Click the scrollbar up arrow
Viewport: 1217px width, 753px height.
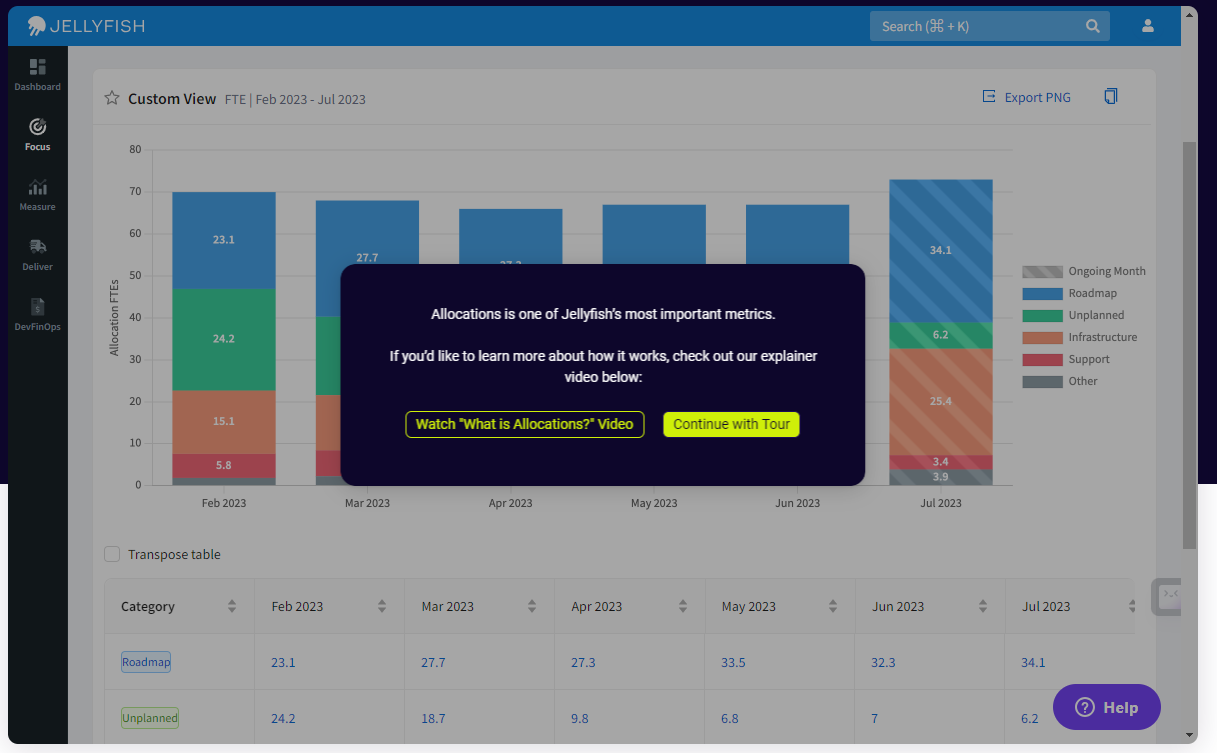click(1189, 16)
